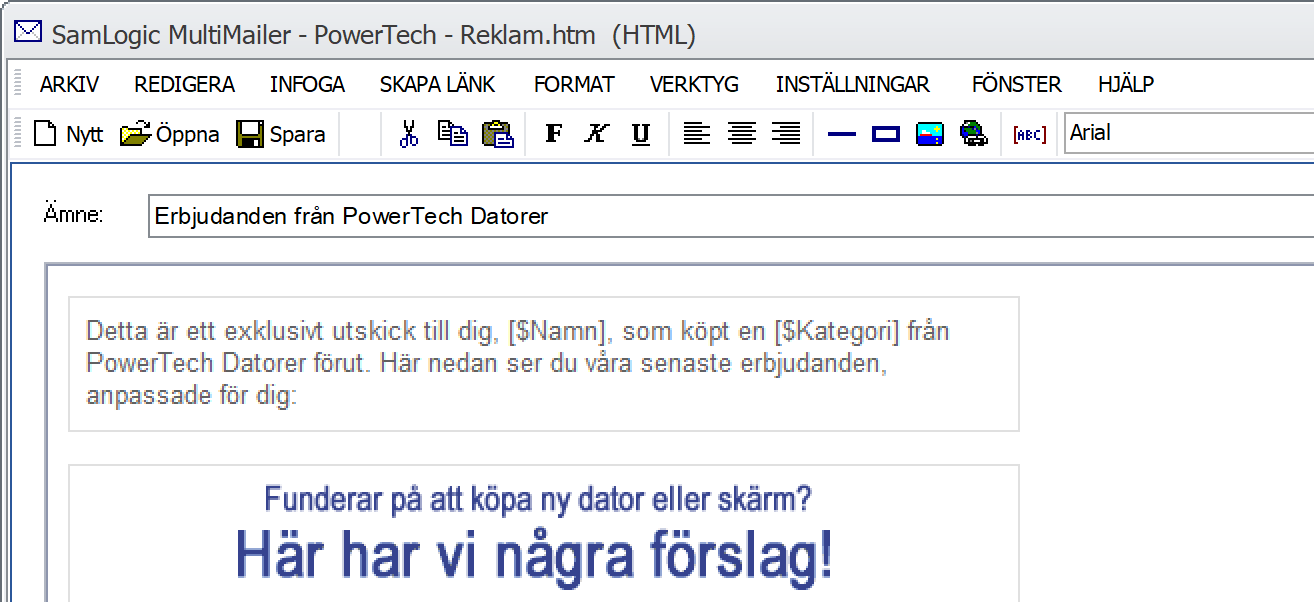The image size is (1314, 602).
Task: Click the [$Namn] merge field text
Action: 557,331
